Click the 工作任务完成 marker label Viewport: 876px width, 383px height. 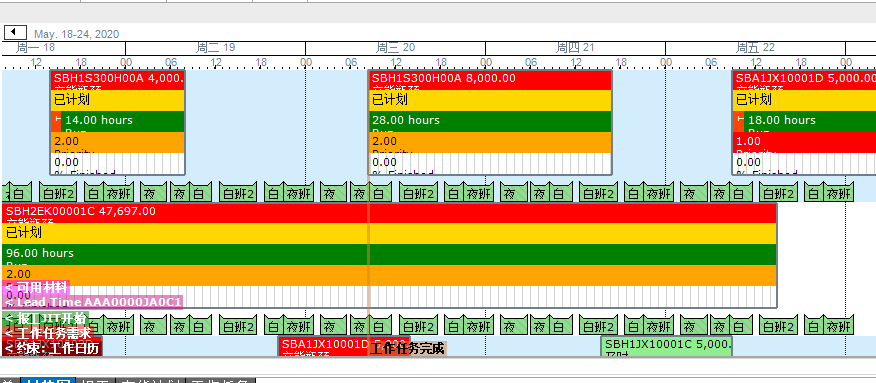[407, 349]
